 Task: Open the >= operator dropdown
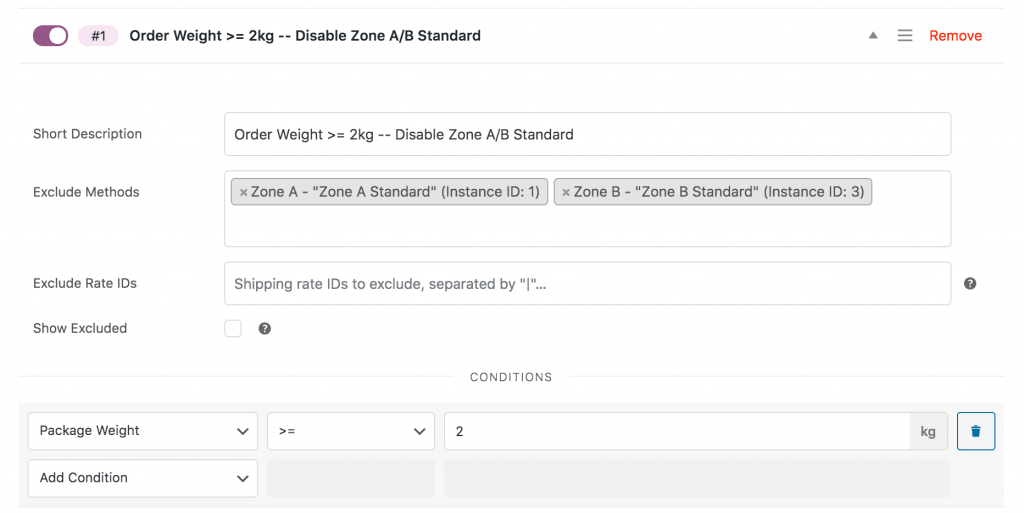click(x=351, y=431)
